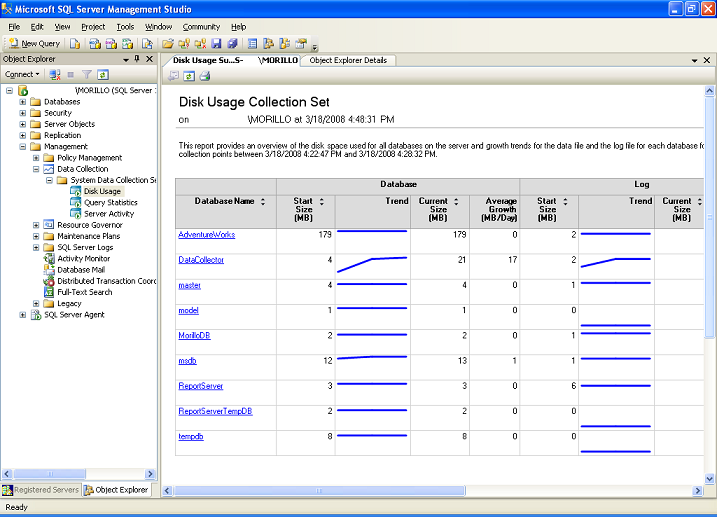717x517 pixels.
Task: Open the MorilloDB database link
Action: (x=194, y=336)
